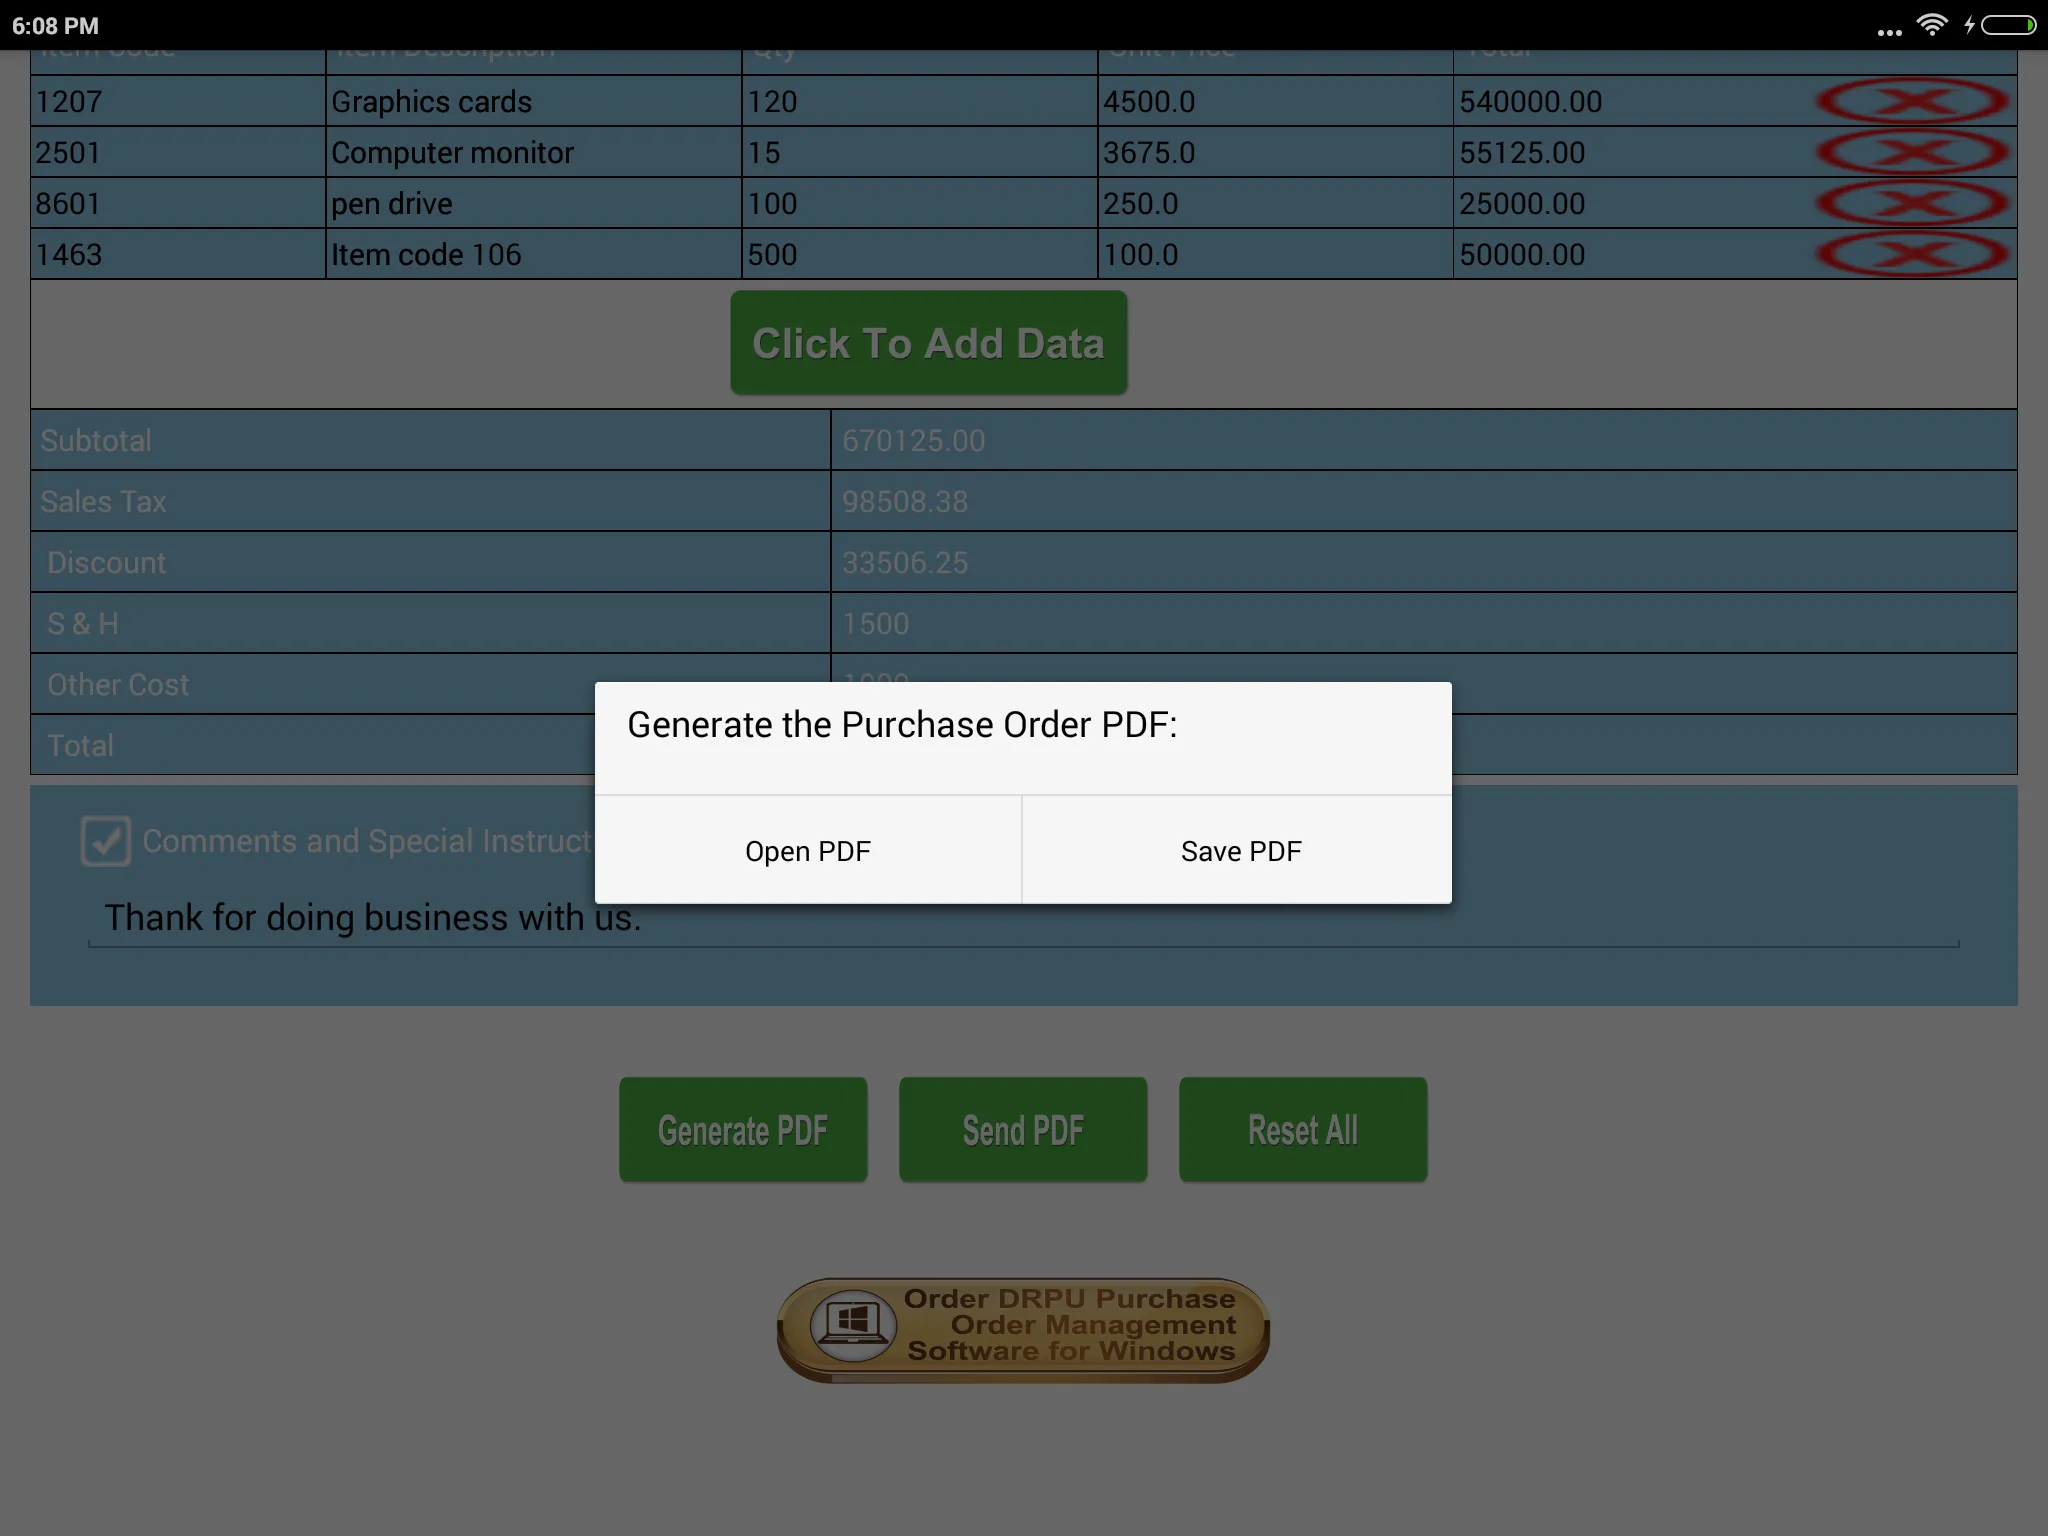Click total cell 55125.00
Screen dimensions: 2048x1536
click(1522, 152)
